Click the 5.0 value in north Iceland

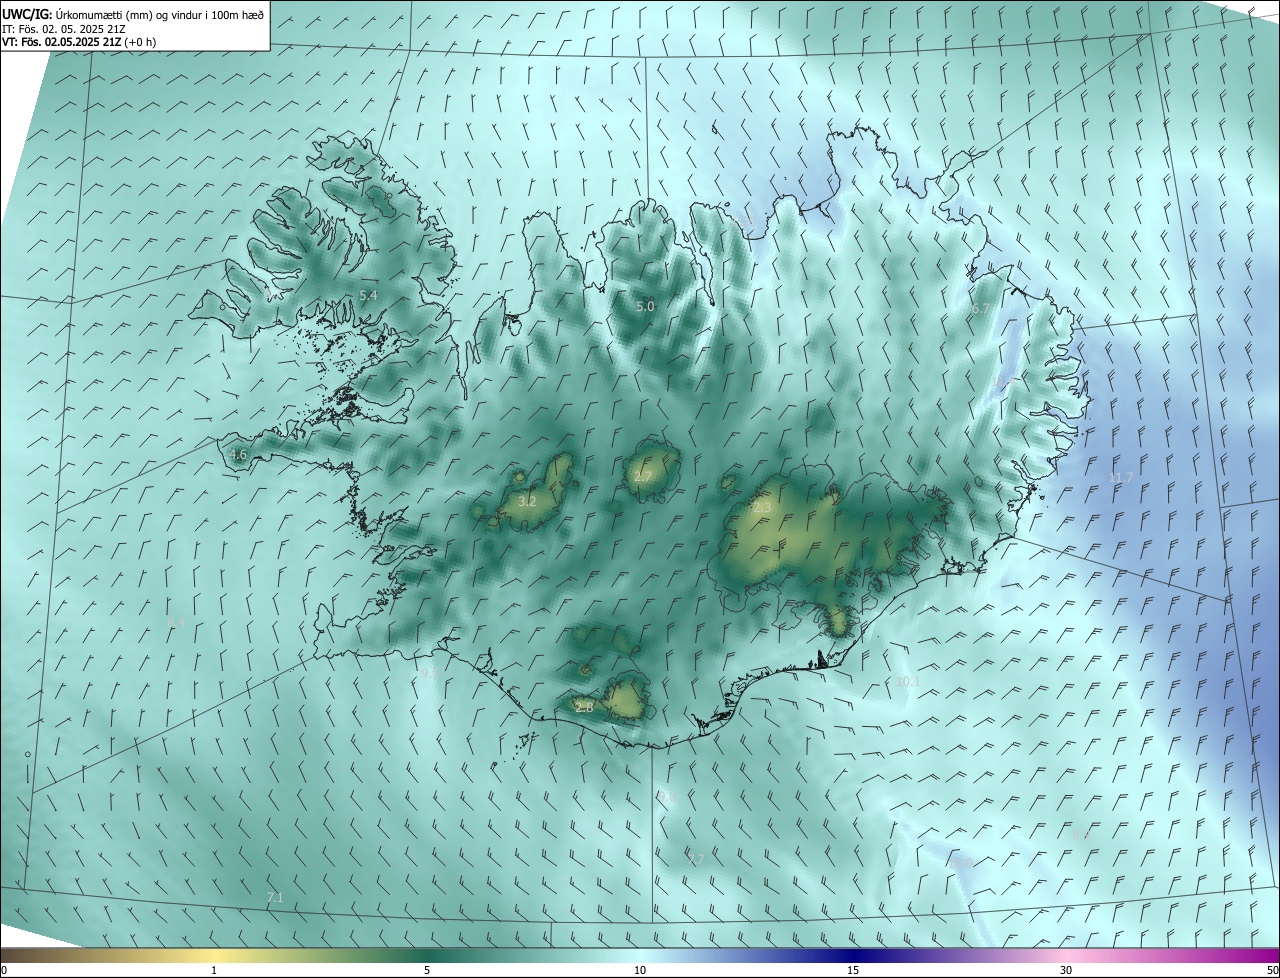645,307
